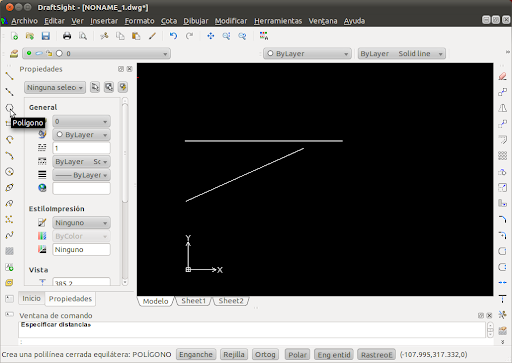Open the ByLayer color dropdown in top toolbar
This screenshot has width=512, height=363.
pos(307,53)
